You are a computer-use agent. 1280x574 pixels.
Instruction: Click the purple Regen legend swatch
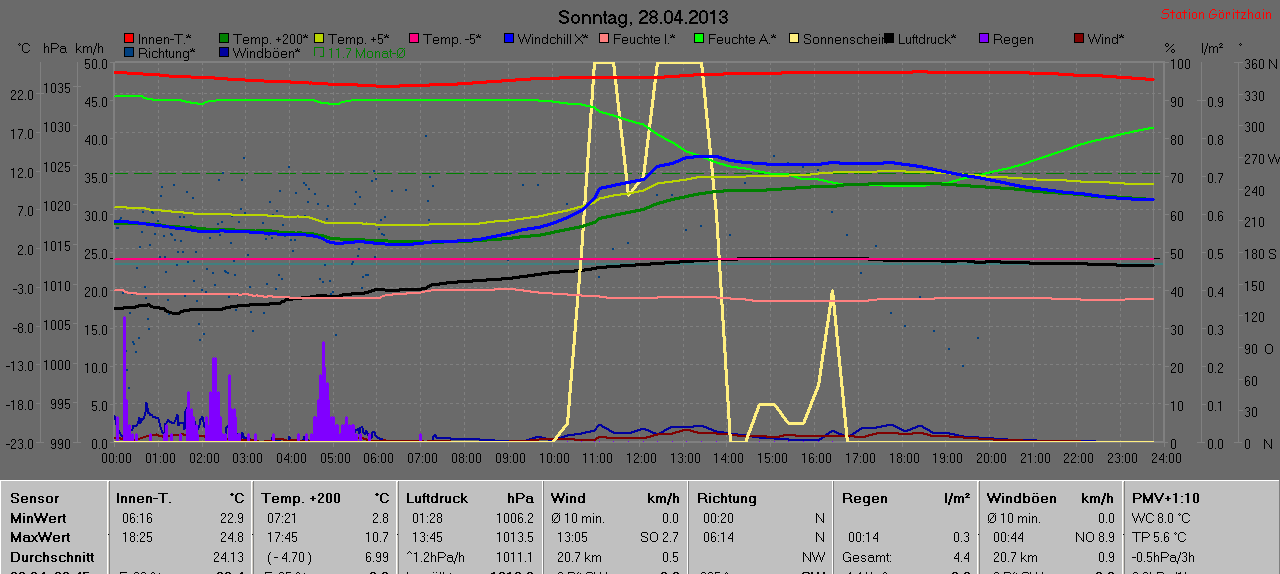tap(984, 39)
